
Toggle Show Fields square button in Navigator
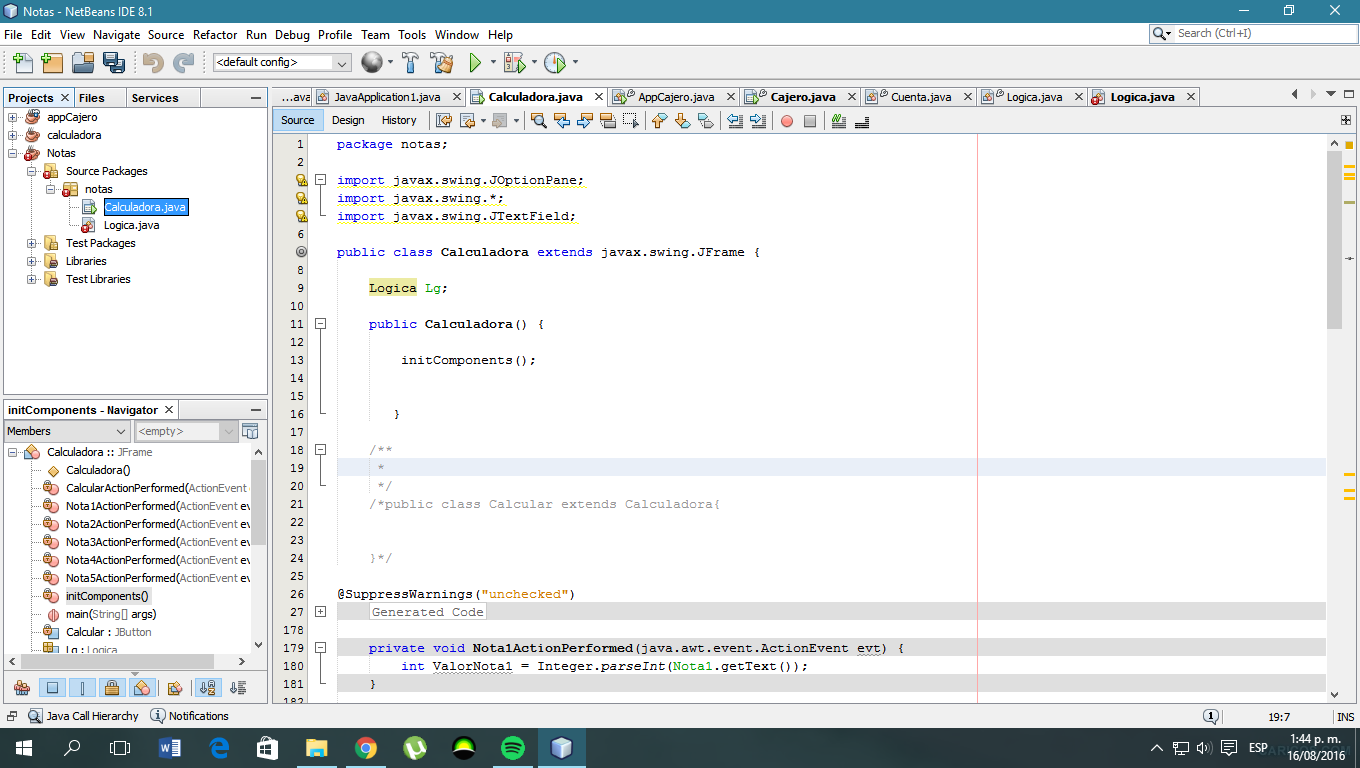click(x=53, y=687)
